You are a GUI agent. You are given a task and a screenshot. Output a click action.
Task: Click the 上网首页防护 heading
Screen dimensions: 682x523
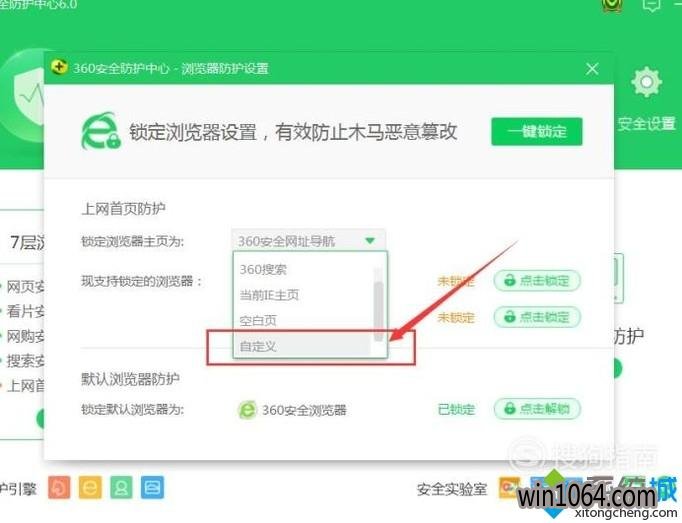124,208
